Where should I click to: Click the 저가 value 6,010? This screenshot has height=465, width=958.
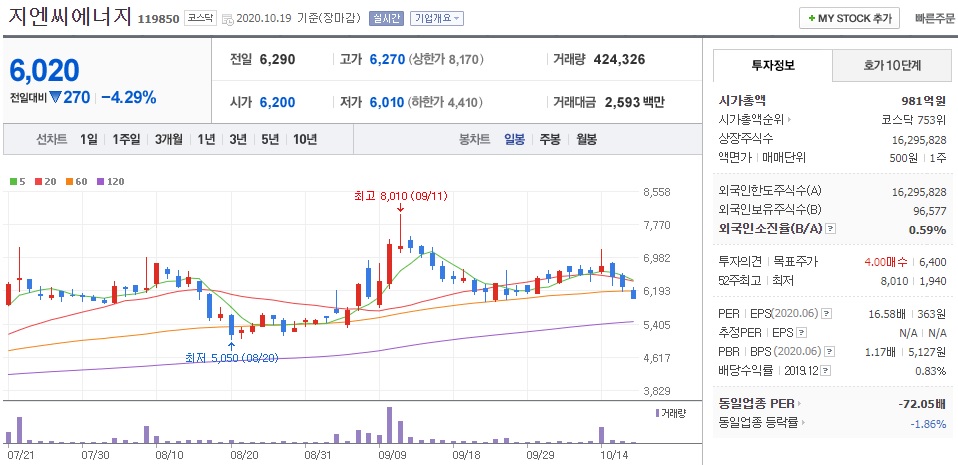[387, 102]
